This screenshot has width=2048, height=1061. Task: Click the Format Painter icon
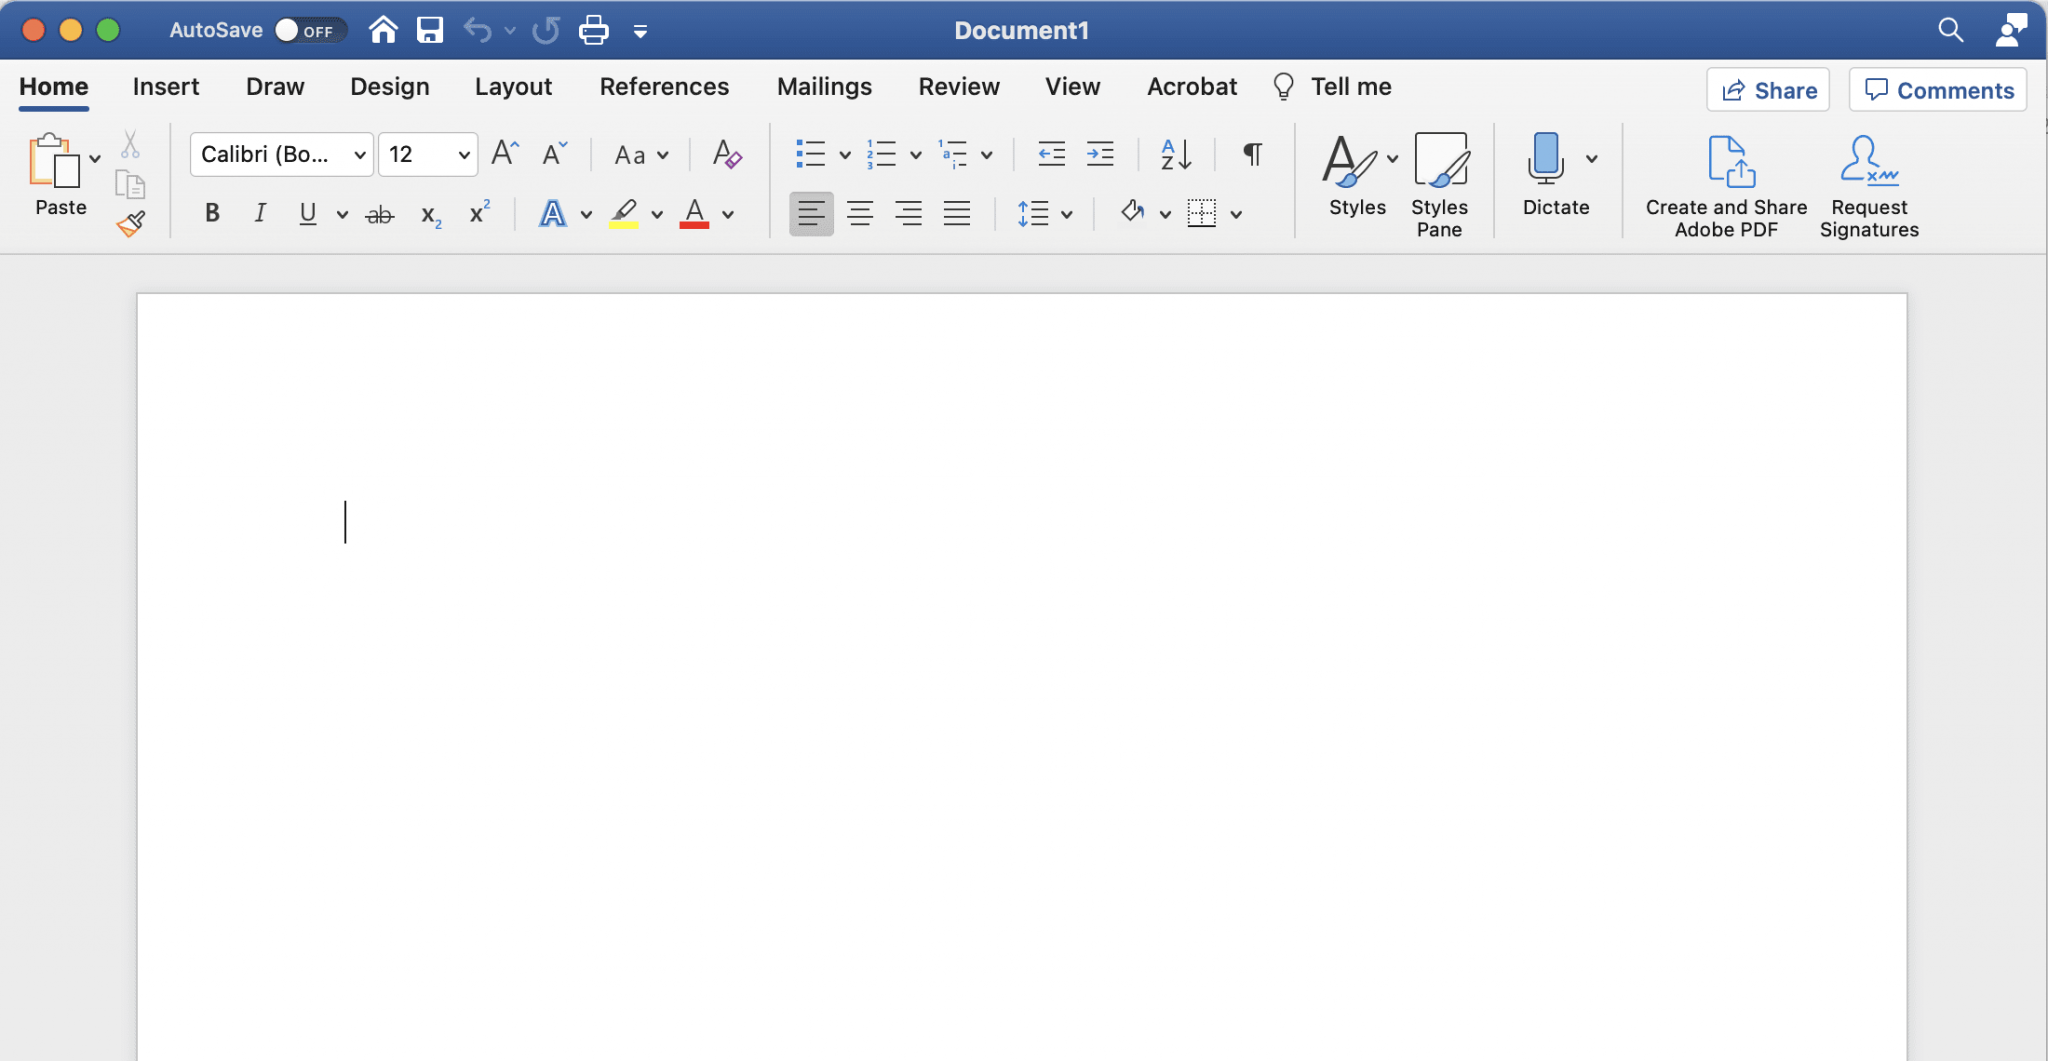pos(130,222)
